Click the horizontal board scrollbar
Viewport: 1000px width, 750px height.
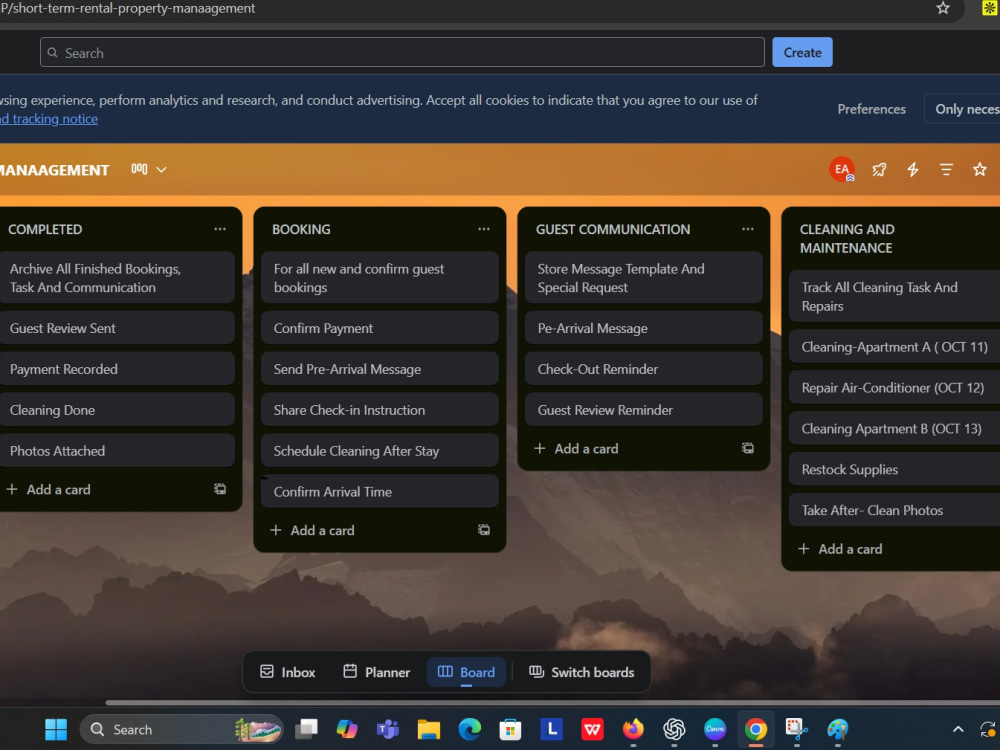click(x=552, y=703)
